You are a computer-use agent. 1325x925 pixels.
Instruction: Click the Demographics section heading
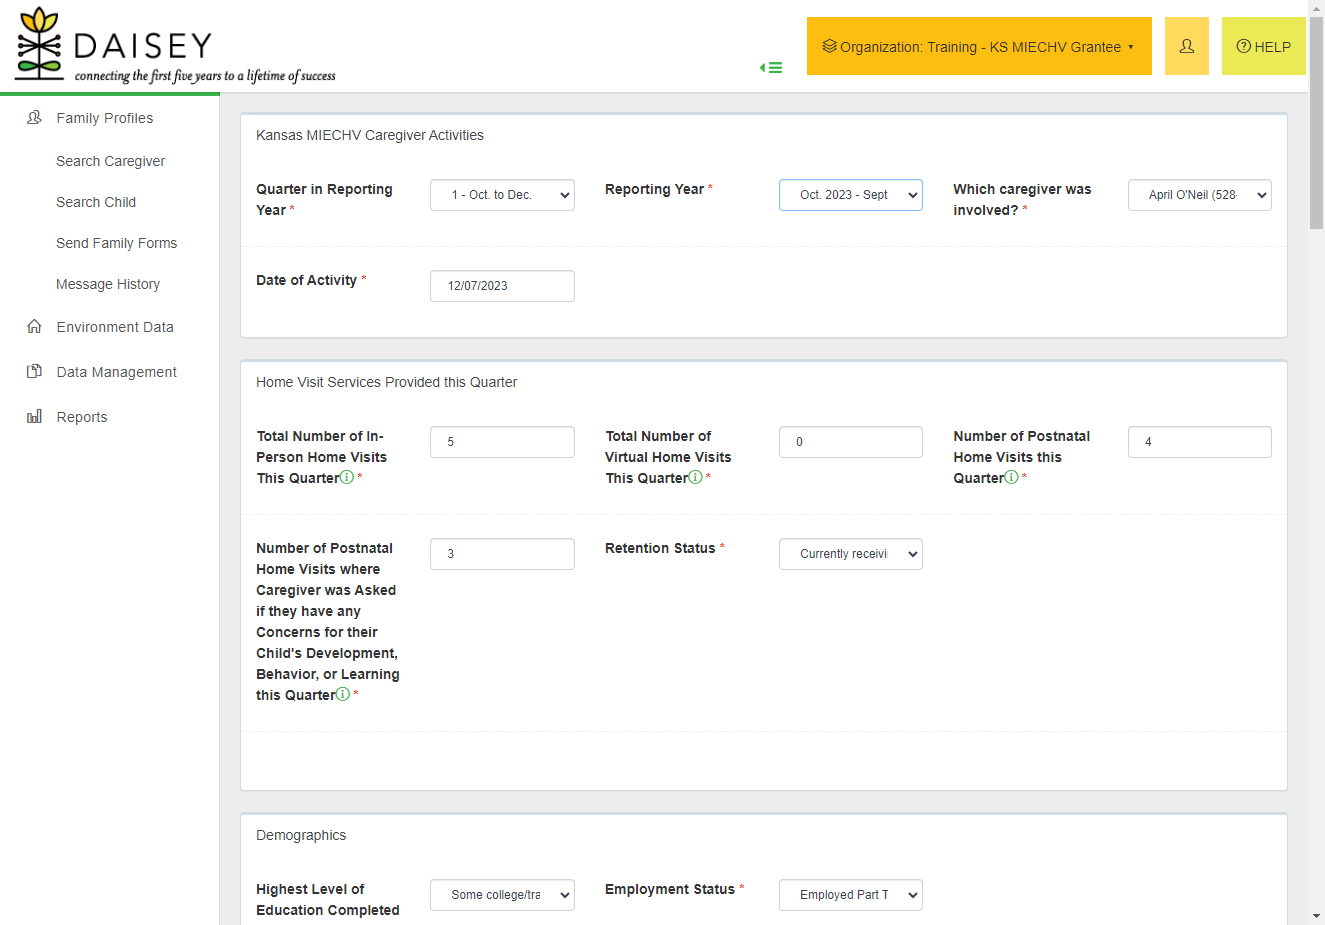301,835
